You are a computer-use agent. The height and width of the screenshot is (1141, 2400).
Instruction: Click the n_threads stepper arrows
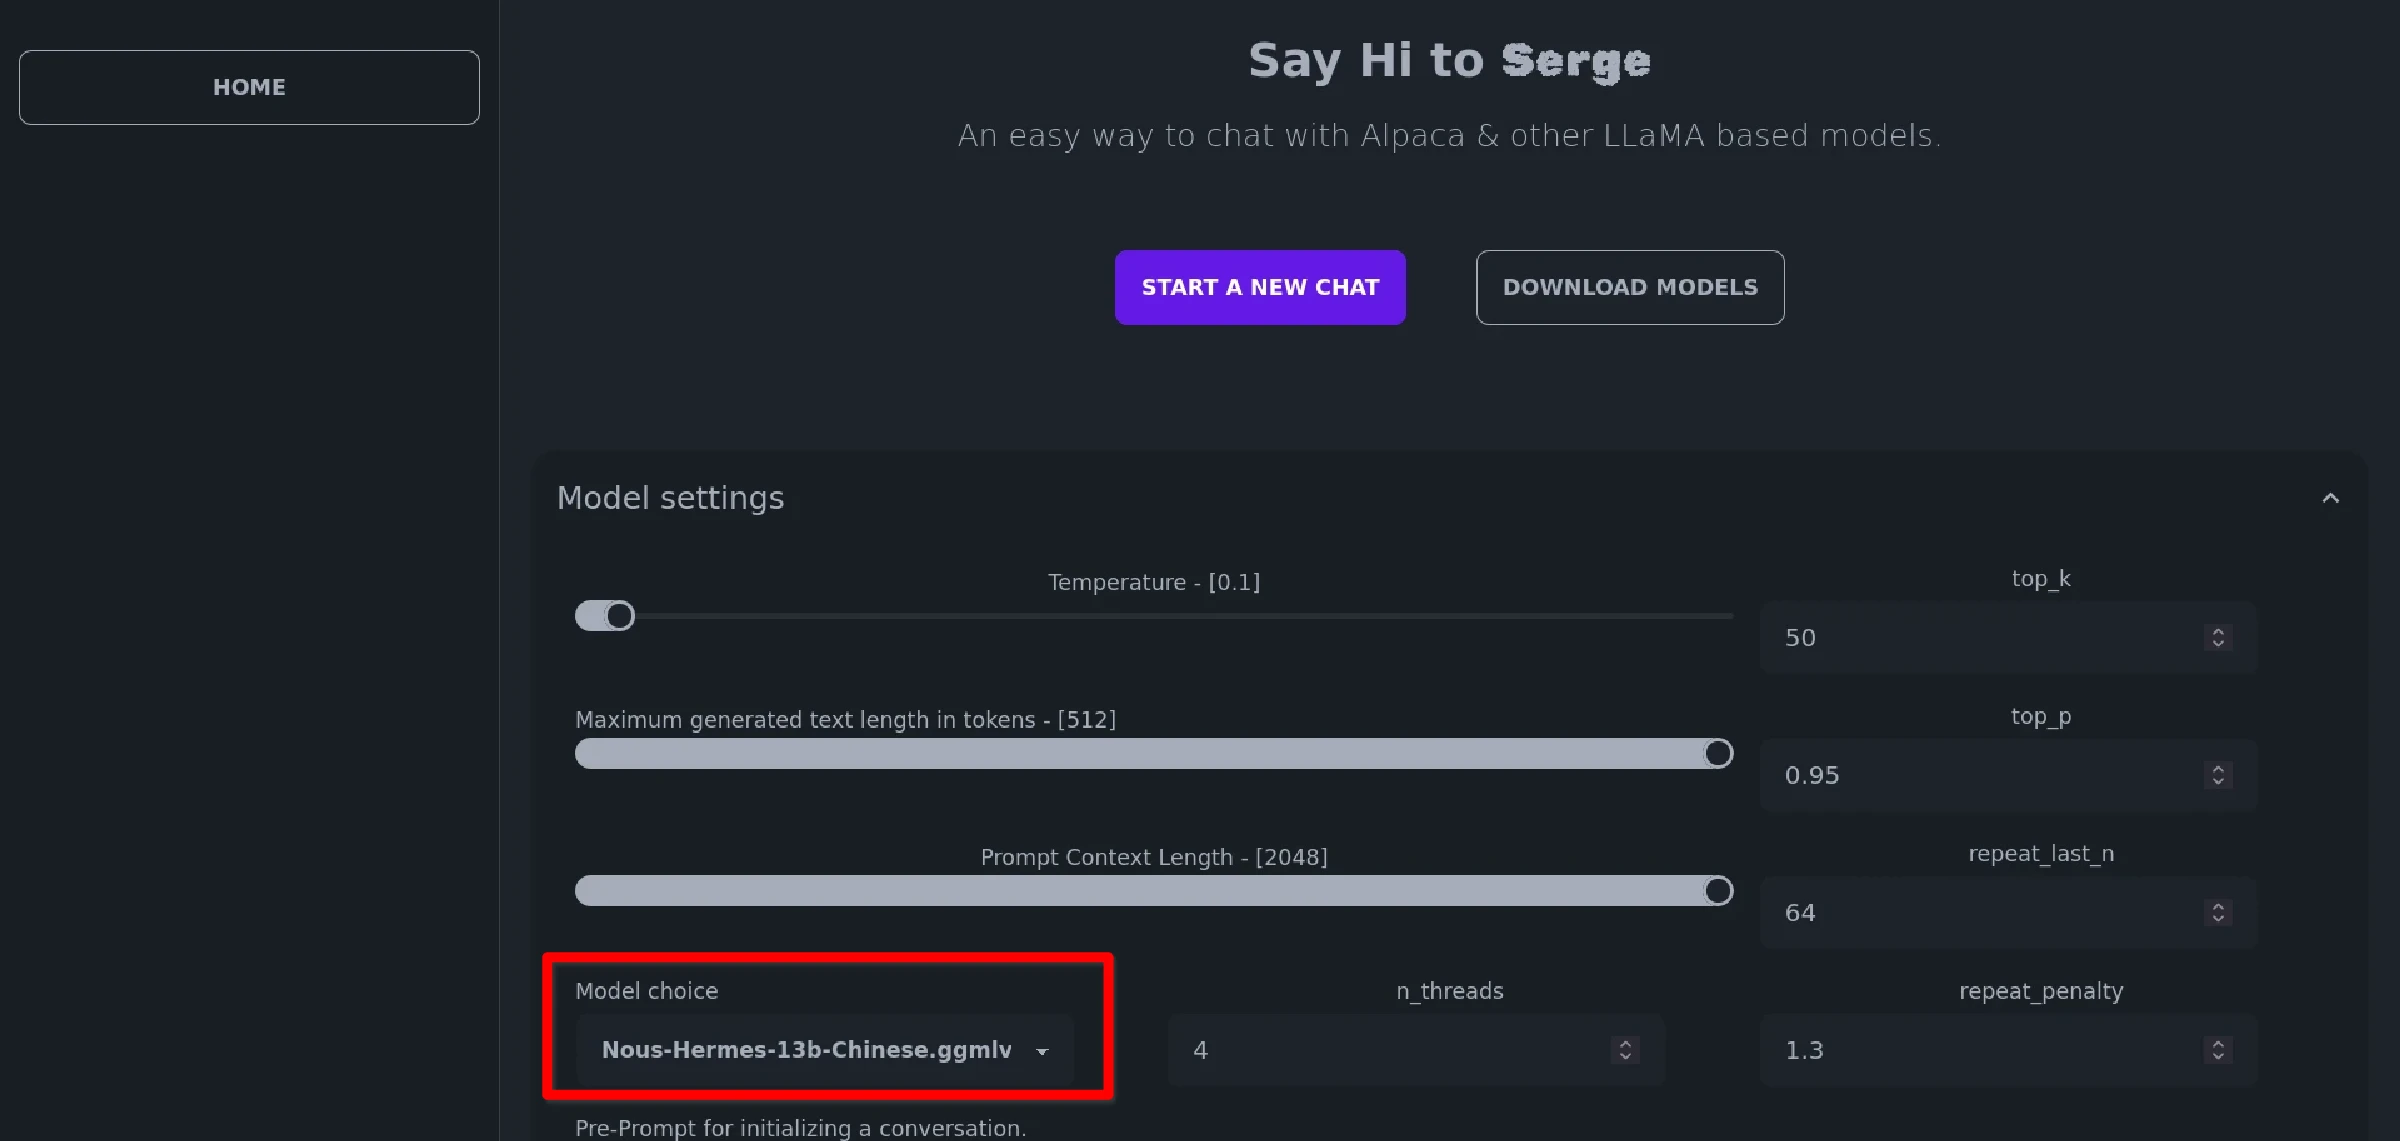coord(1625,1050)
